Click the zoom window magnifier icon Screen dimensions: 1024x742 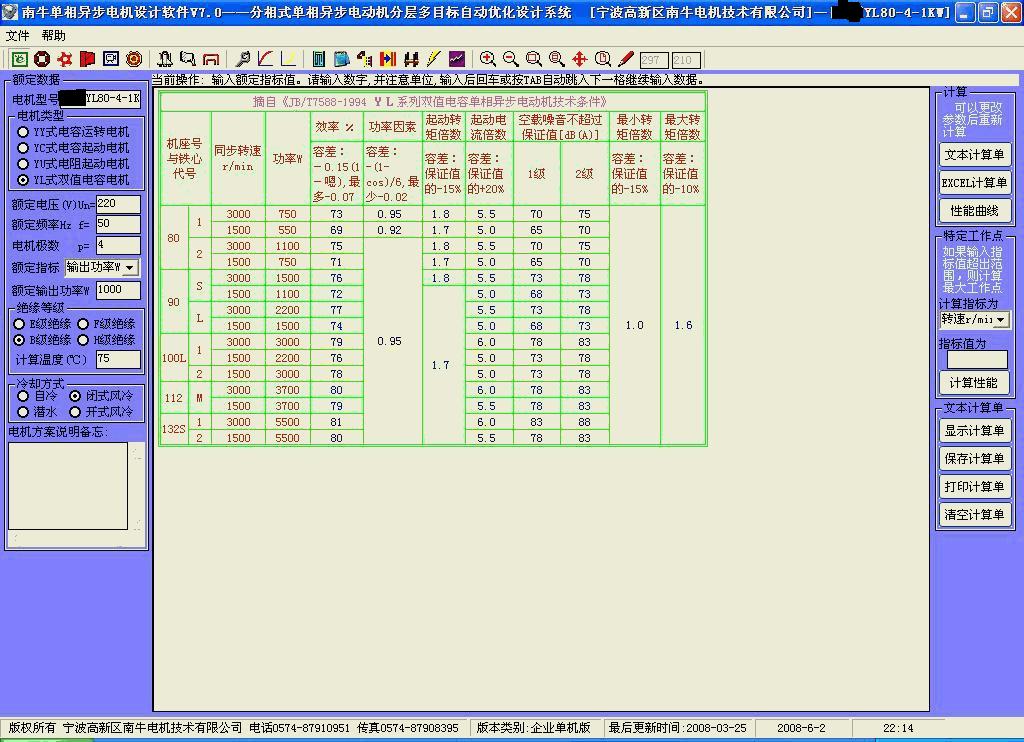point(534,59)
